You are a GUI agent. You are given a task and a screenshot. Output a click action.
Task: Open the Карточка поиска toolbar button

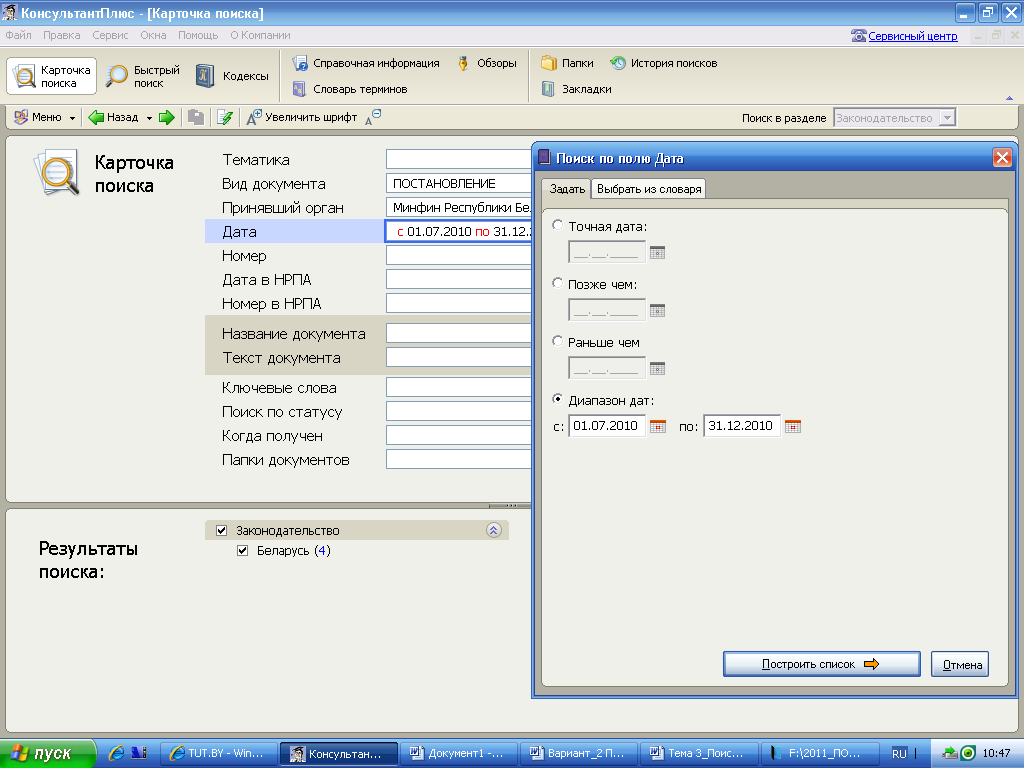(52, 76)
